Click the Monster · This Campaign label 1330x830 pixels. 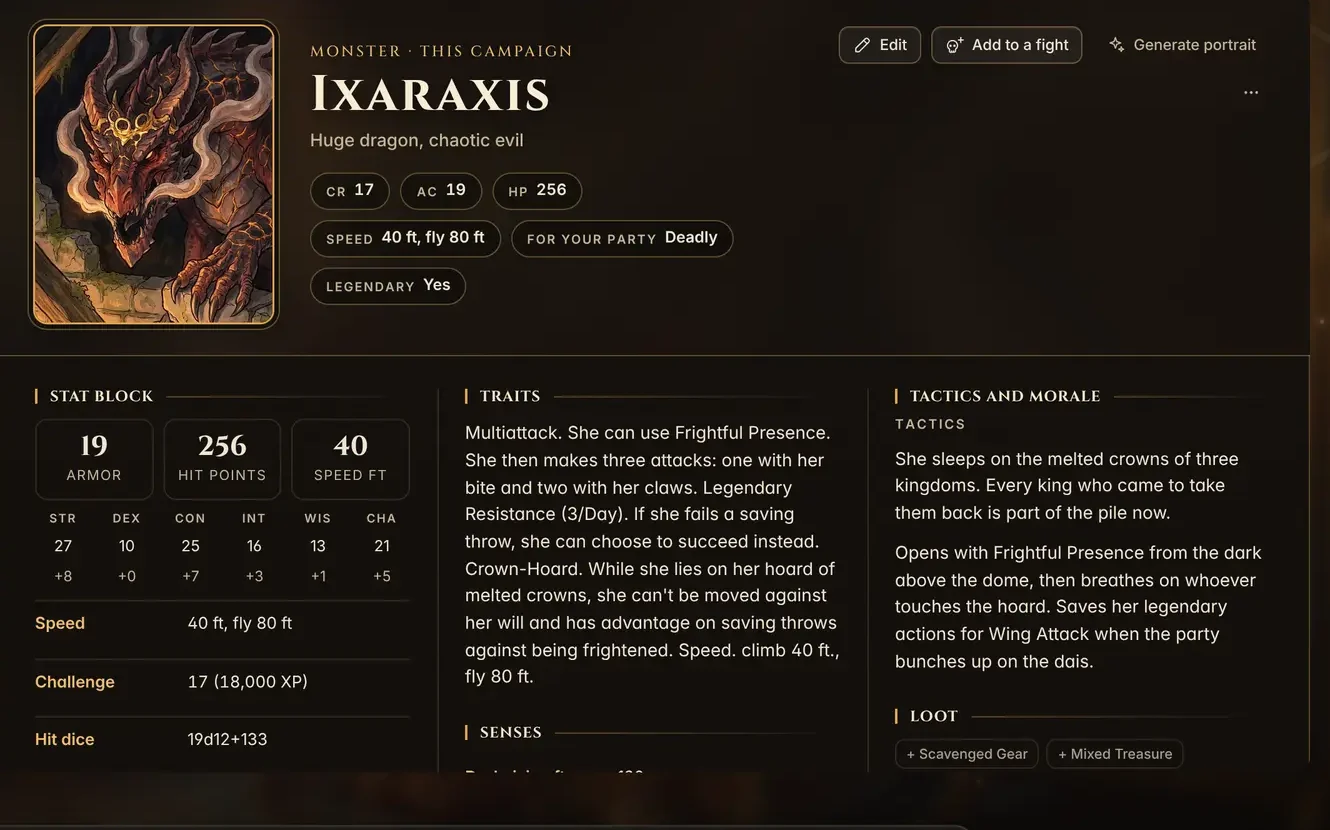[x=441, y=51]
